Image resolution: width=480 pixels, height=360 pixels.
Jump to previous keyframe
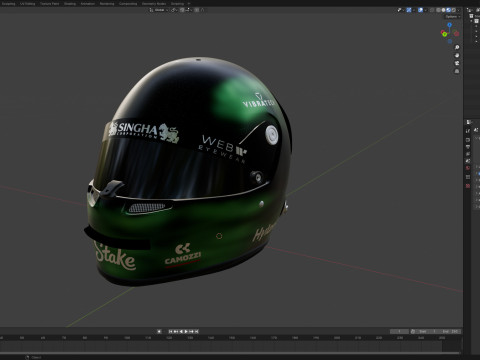[176, 331]
